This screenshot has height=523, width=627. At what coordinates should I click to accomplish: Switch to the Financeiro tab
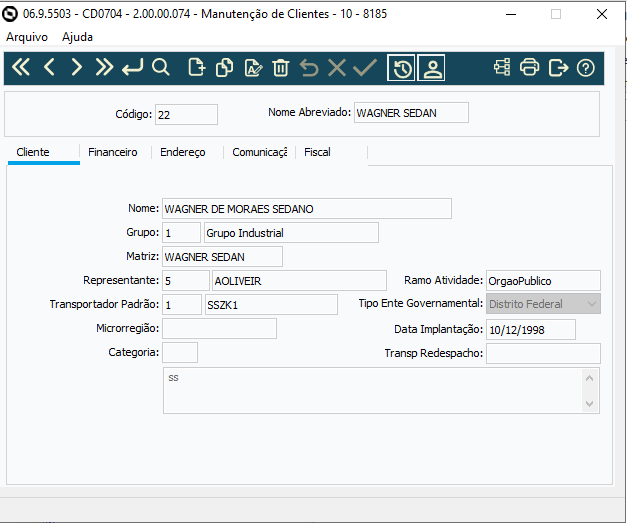point(115,152)
